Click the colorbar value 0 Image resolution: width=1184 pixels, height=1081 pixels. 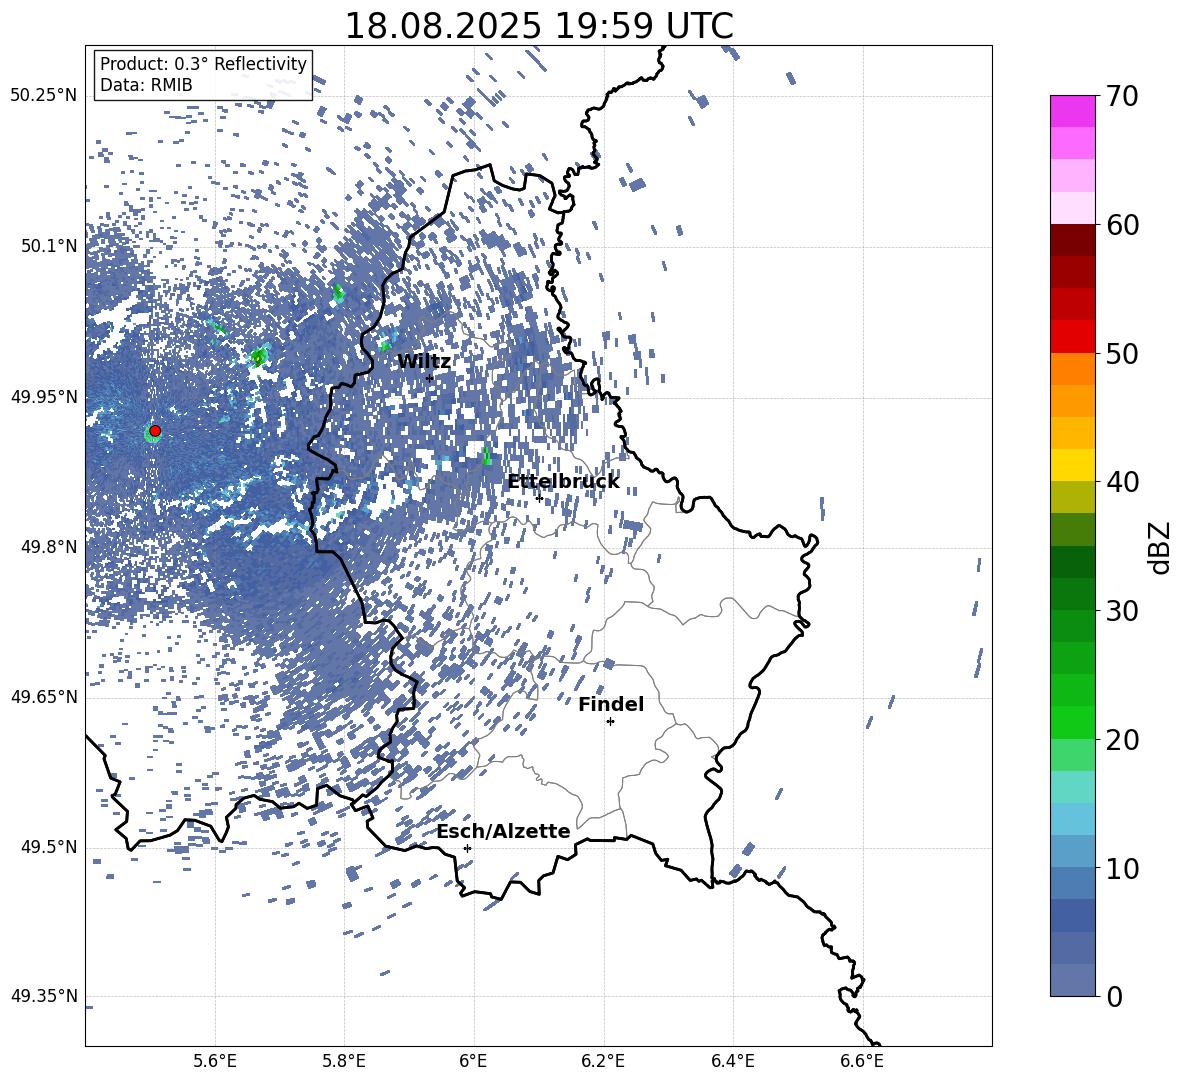(x=1114, y=996)
